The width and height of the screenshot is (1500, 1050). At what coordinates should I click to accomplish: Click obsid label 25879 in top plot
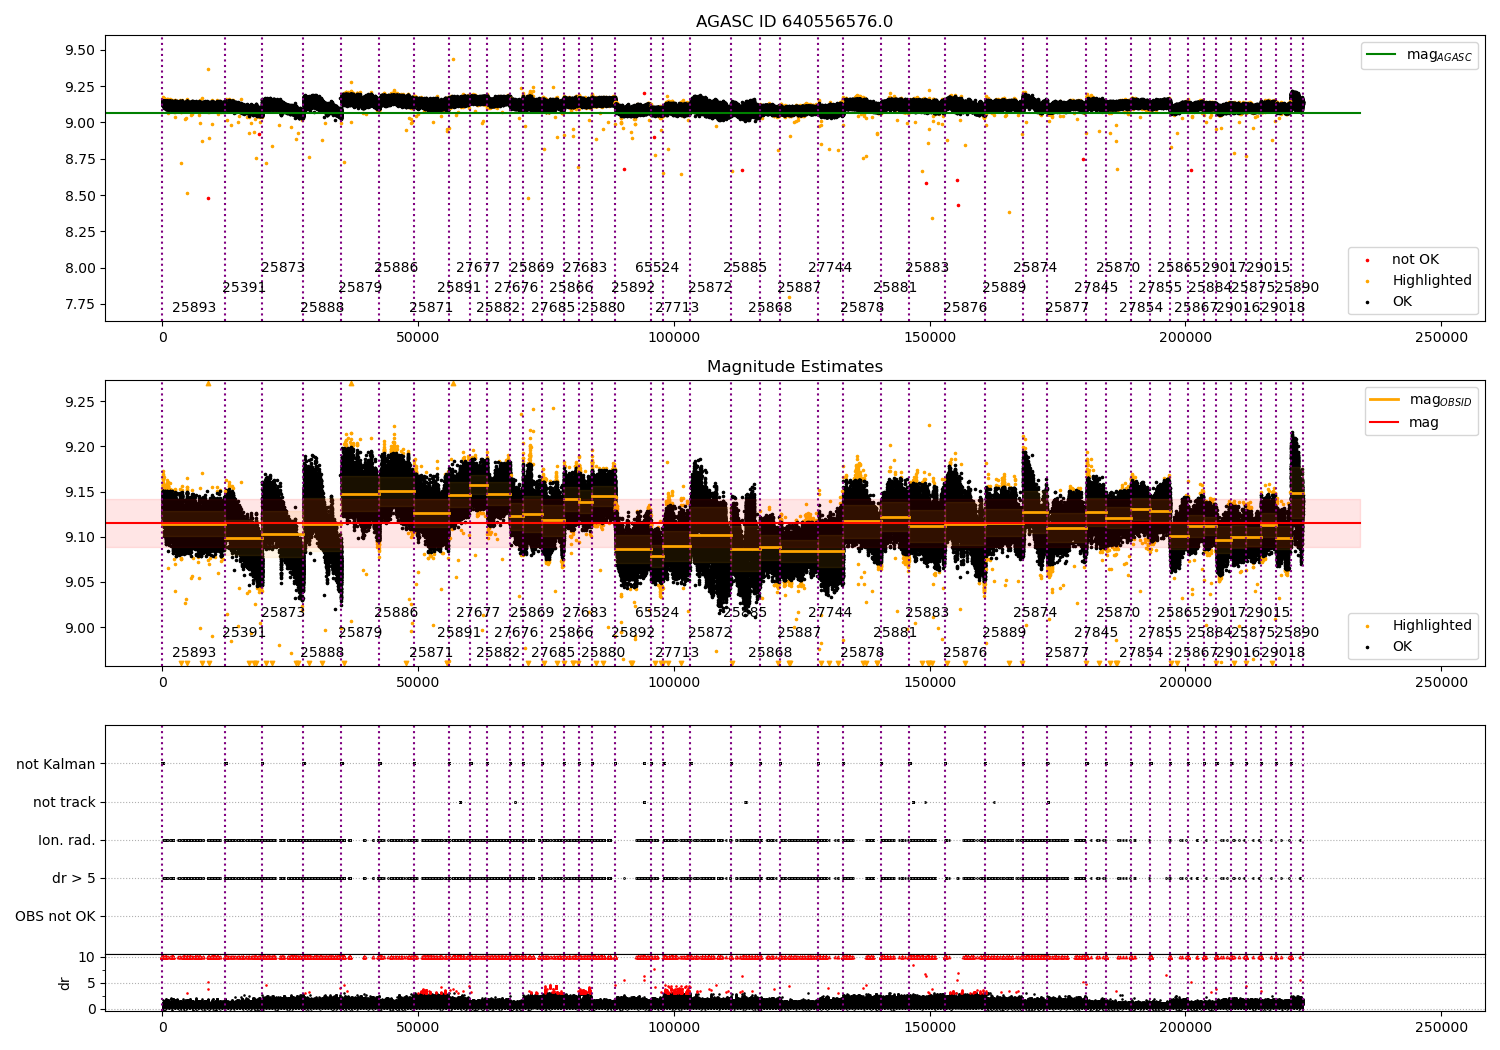[x=360, y=288]
